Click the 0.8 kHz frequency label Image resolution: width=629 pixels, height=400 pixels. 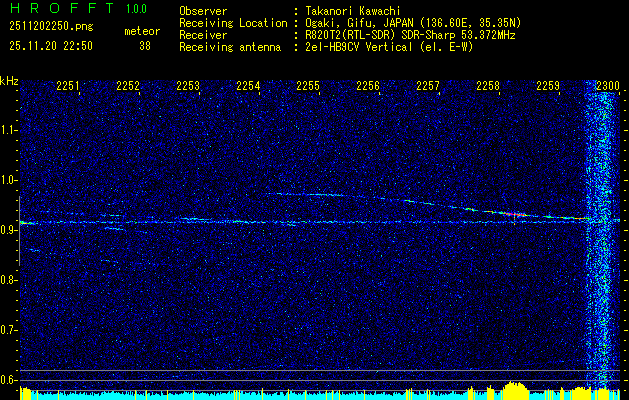pos(9,280)
